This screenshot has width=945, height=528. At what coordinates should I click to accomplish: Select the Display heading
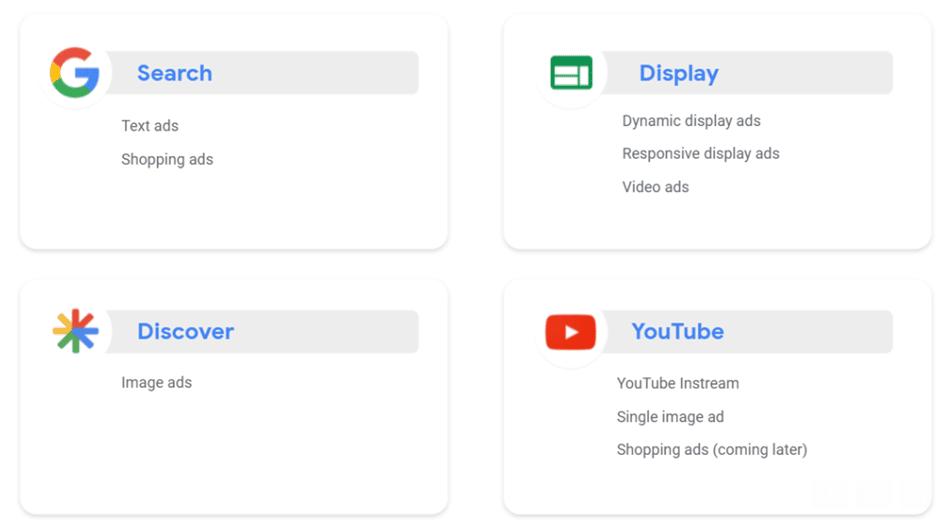click(x=679, y=74)
